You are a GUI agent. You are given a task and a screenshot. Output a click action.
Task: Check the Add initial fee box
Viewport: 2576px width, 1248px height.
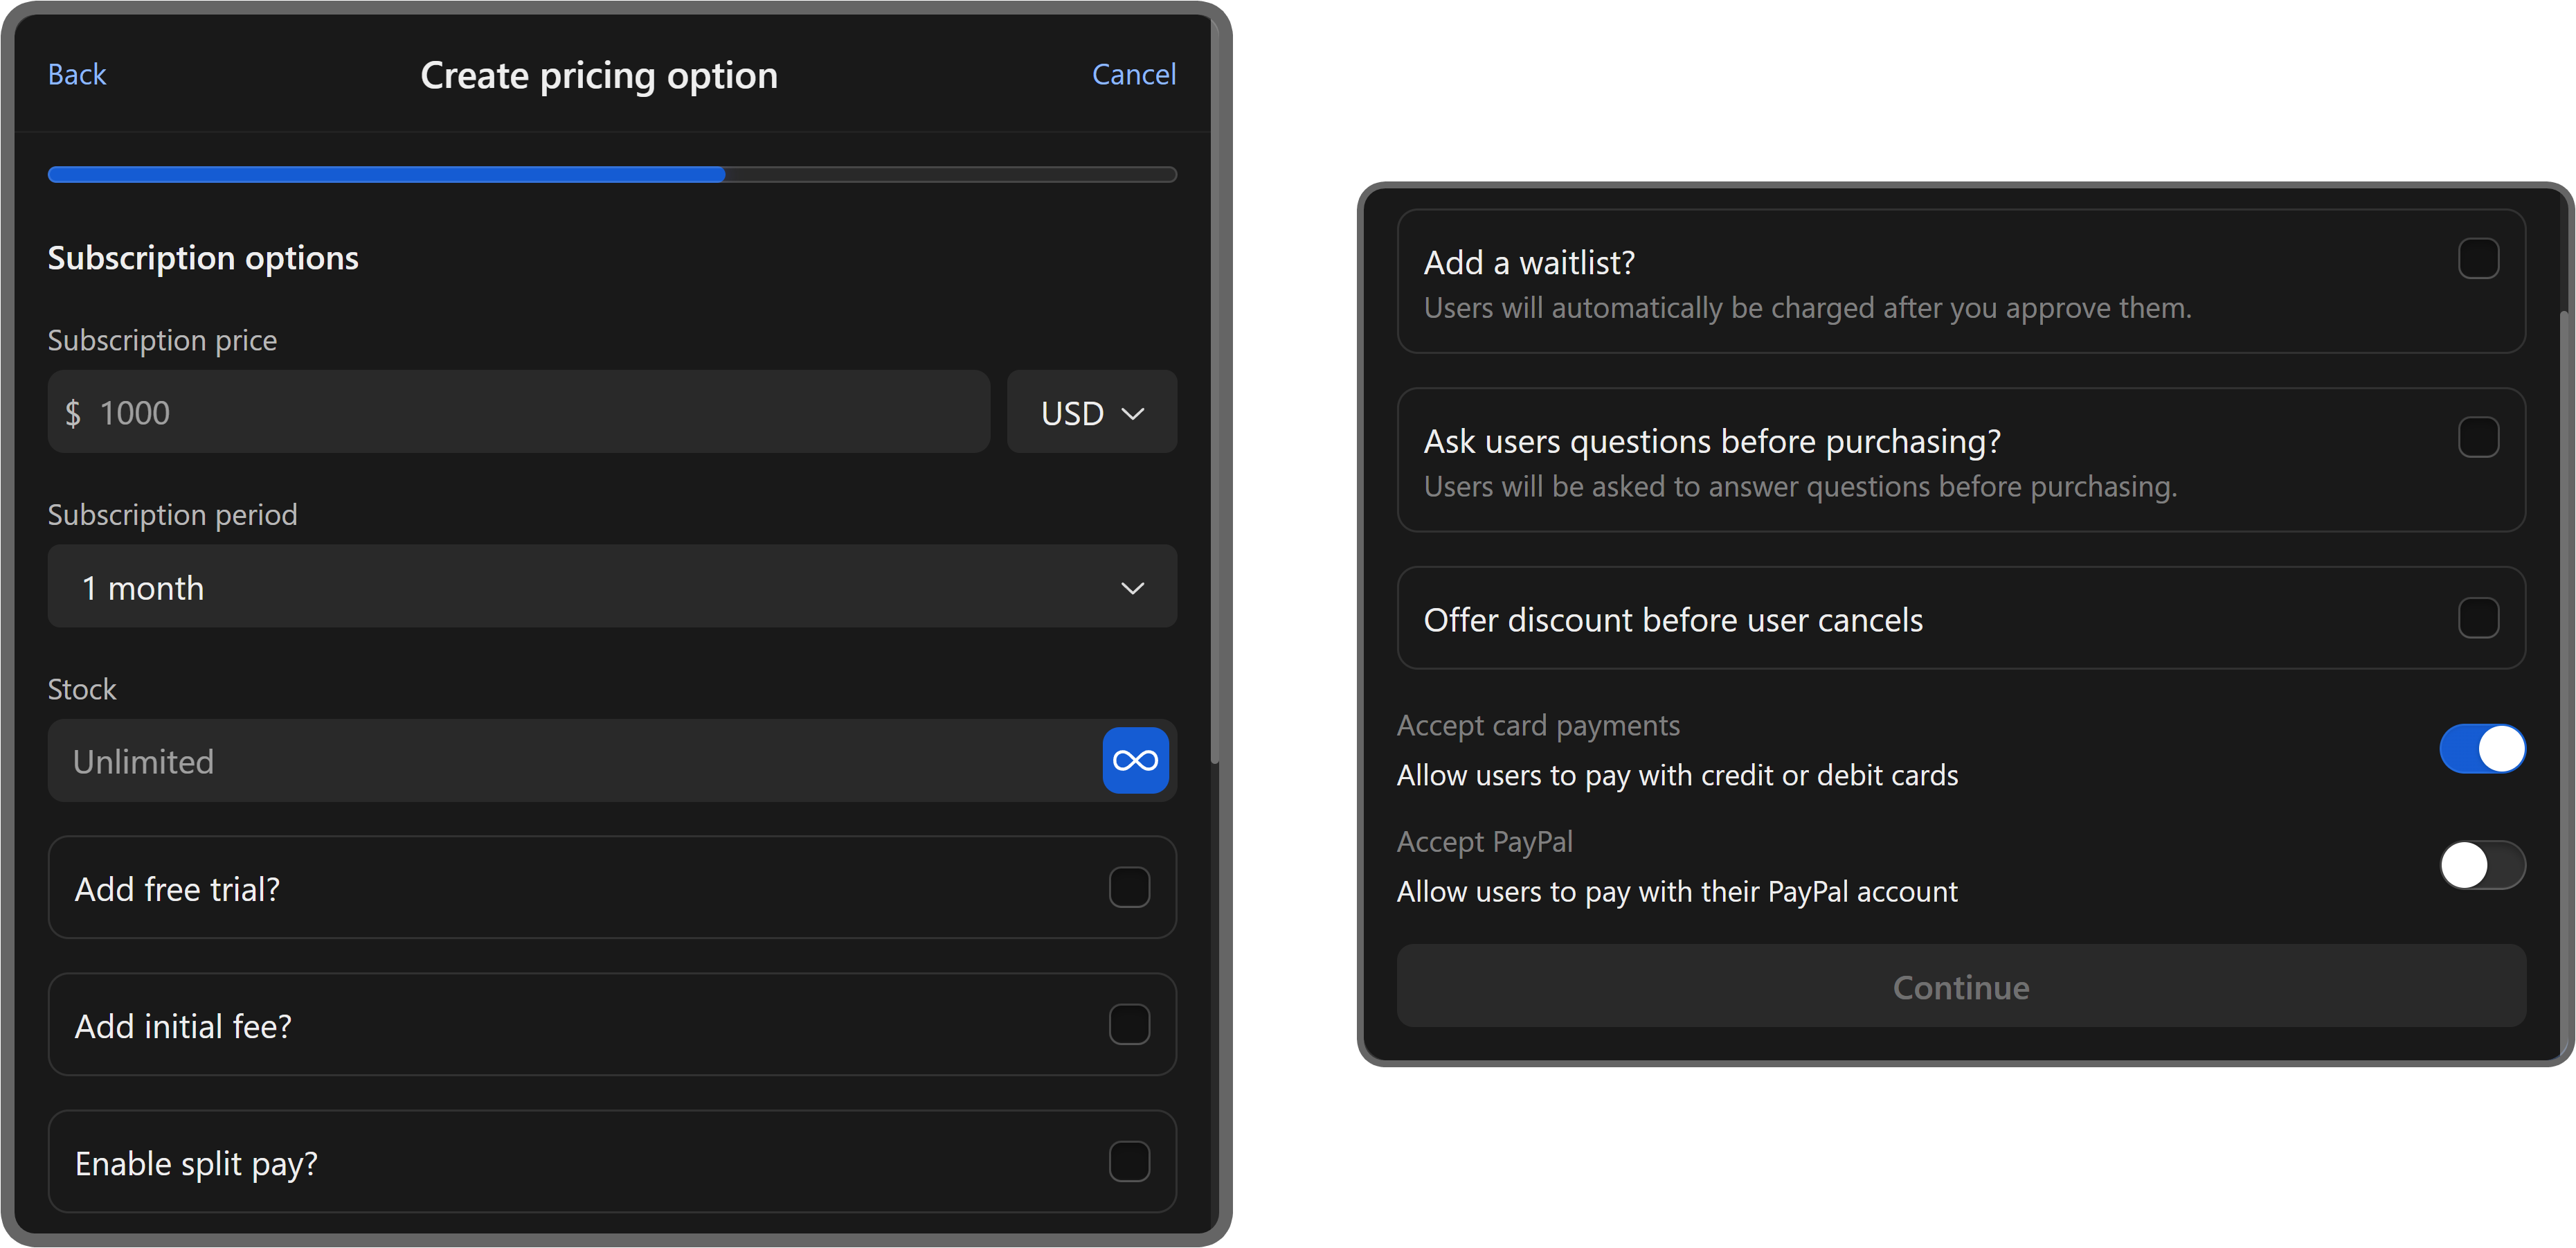pos(1129,1024)
